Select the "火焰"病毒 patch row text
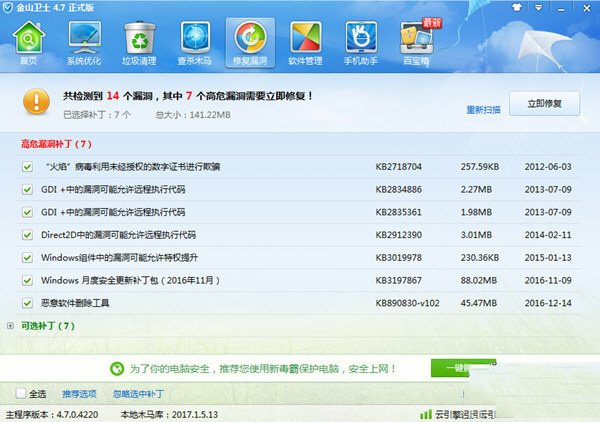 point(132,167)
